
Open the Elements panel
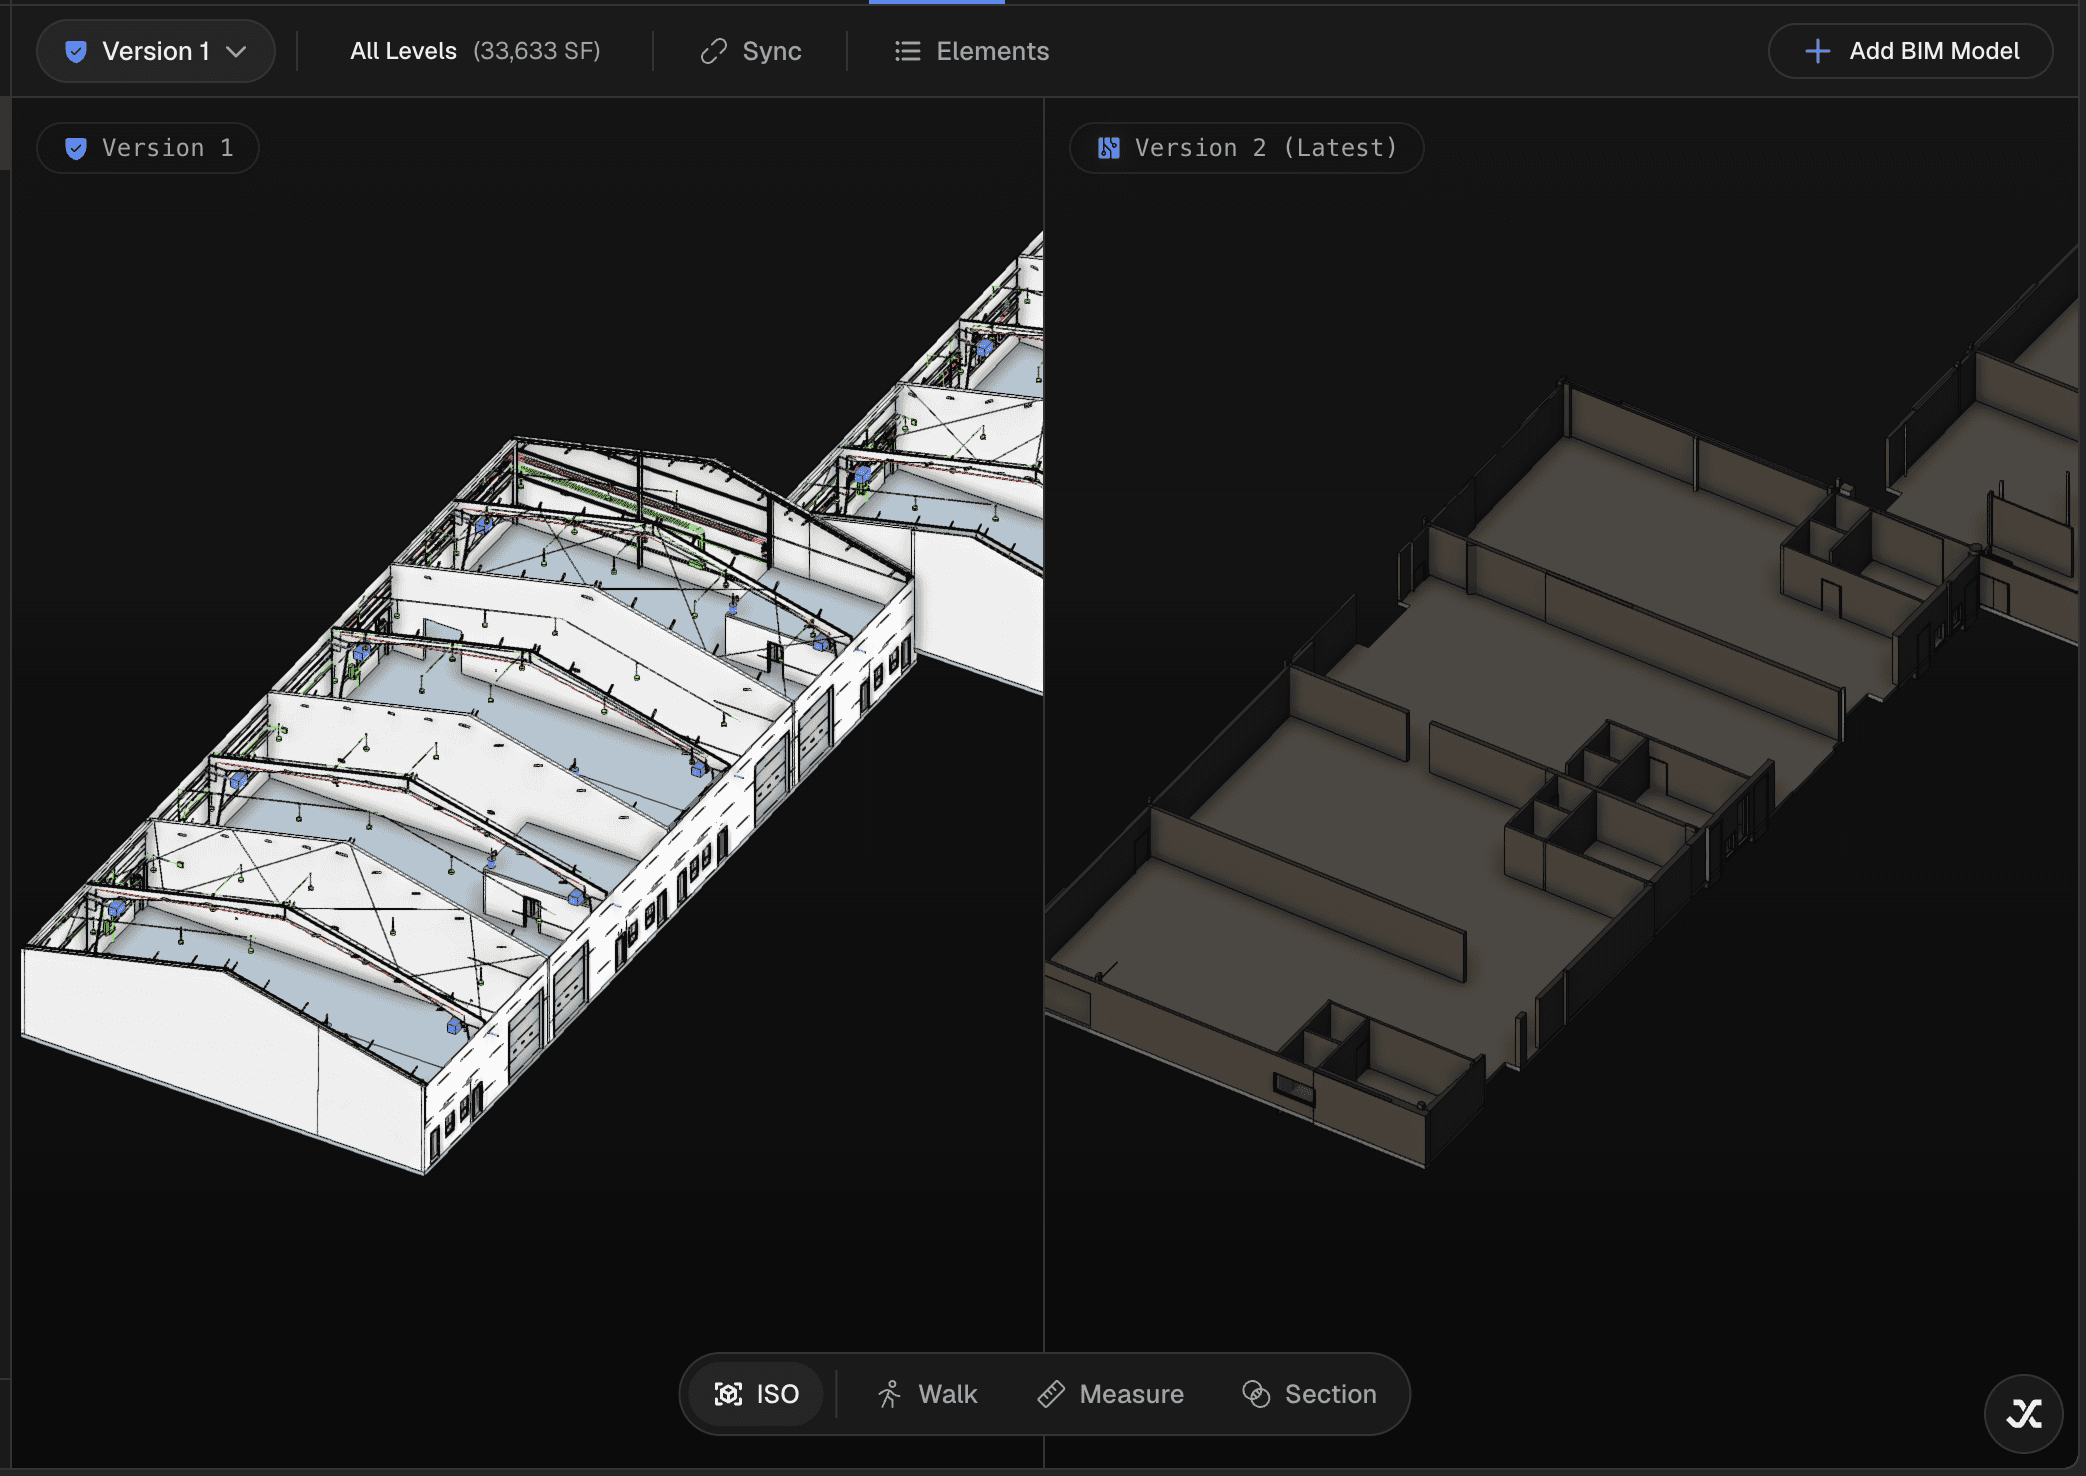[992, 51]
